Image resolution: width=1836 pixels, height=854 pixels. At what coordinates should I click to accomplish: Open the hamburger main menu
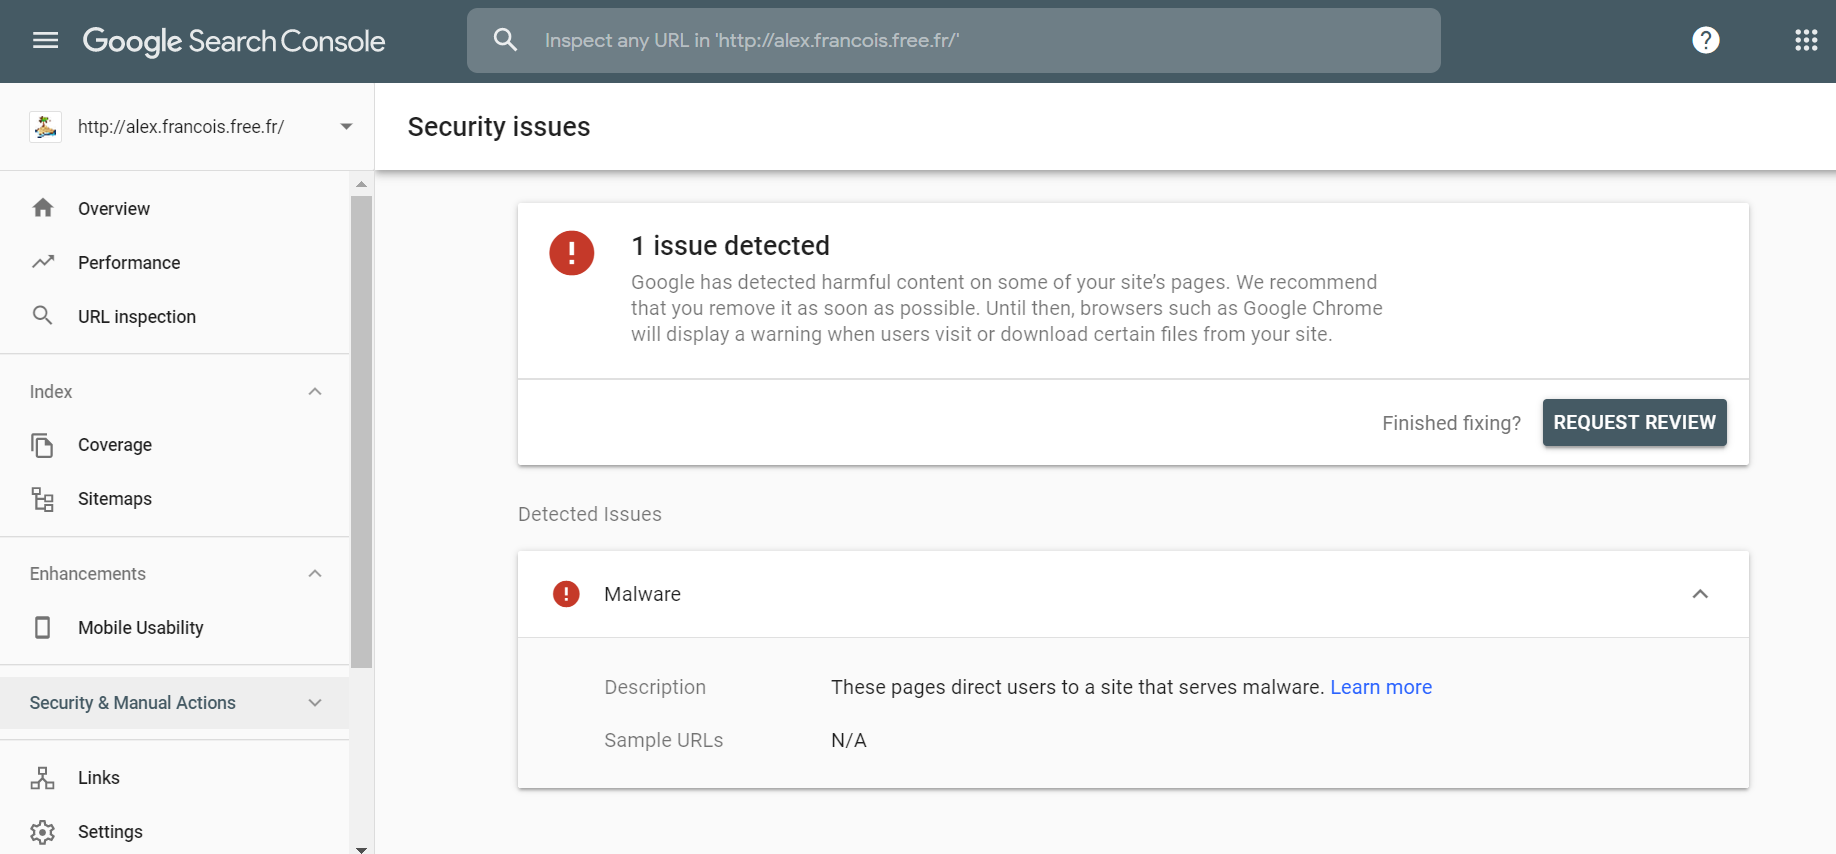click(45, 40)
